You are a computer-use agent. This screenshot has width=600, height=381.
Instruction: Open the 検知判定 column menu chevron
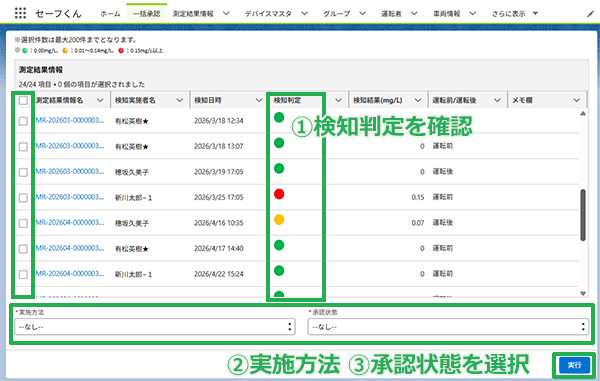[x=338, y=100]
